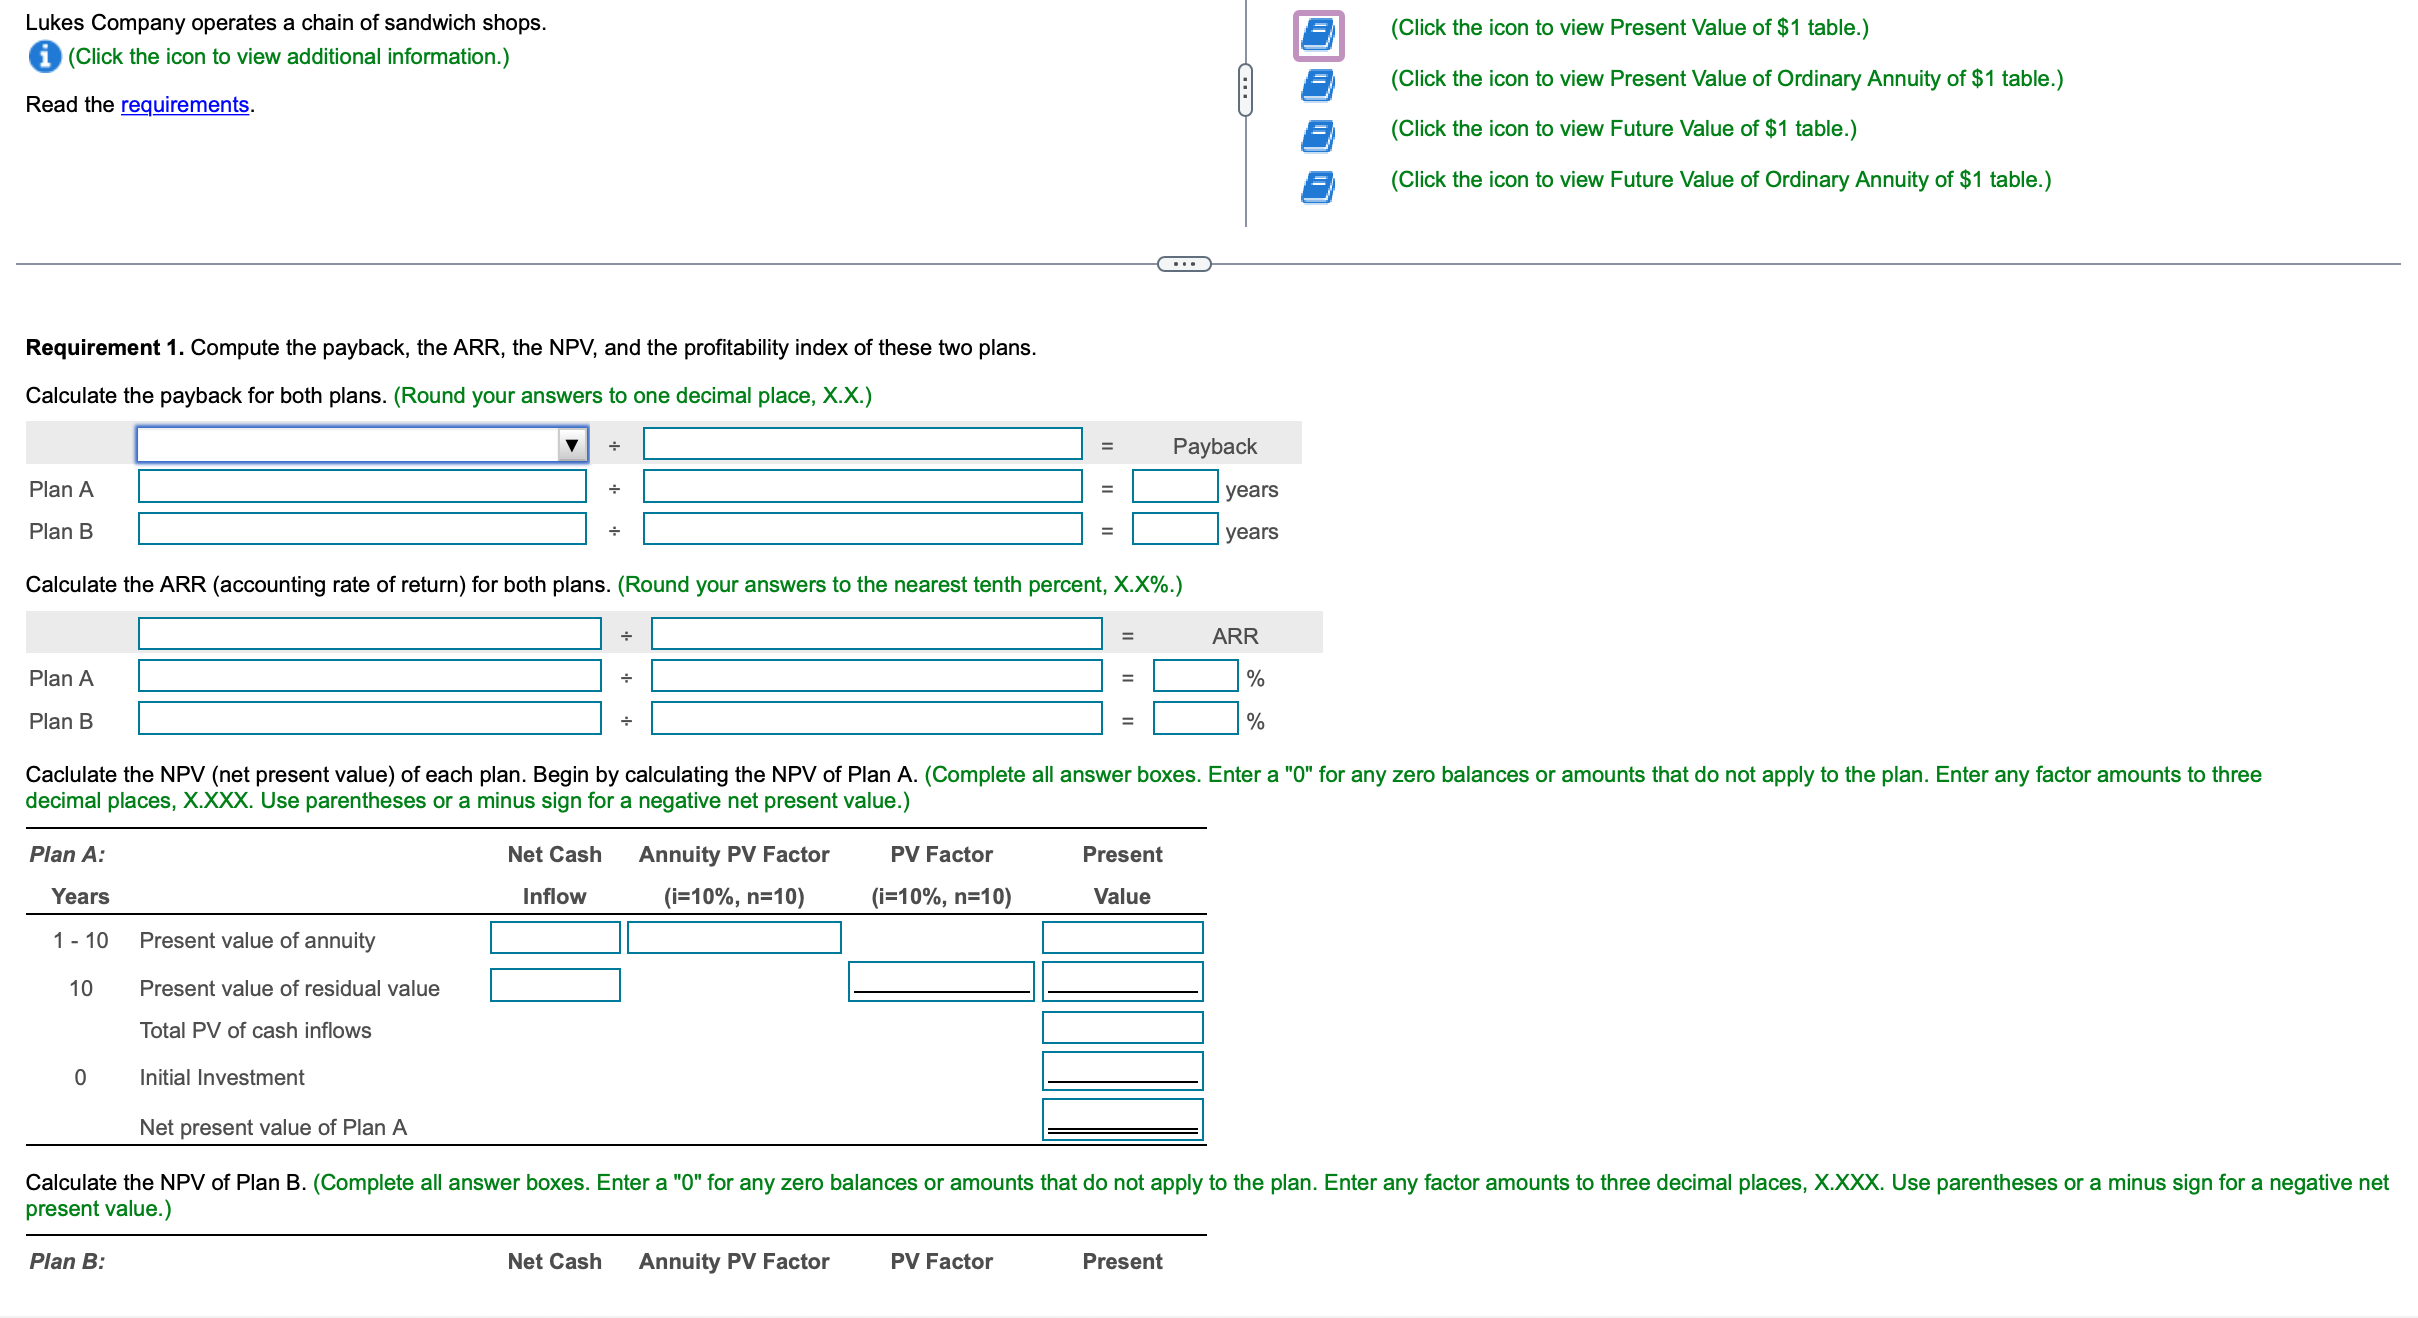This screenshot has width=2418, height=1318.
Task: Open Future Value of Ordinary Annuity table icon
Action: click(1318, 186)
